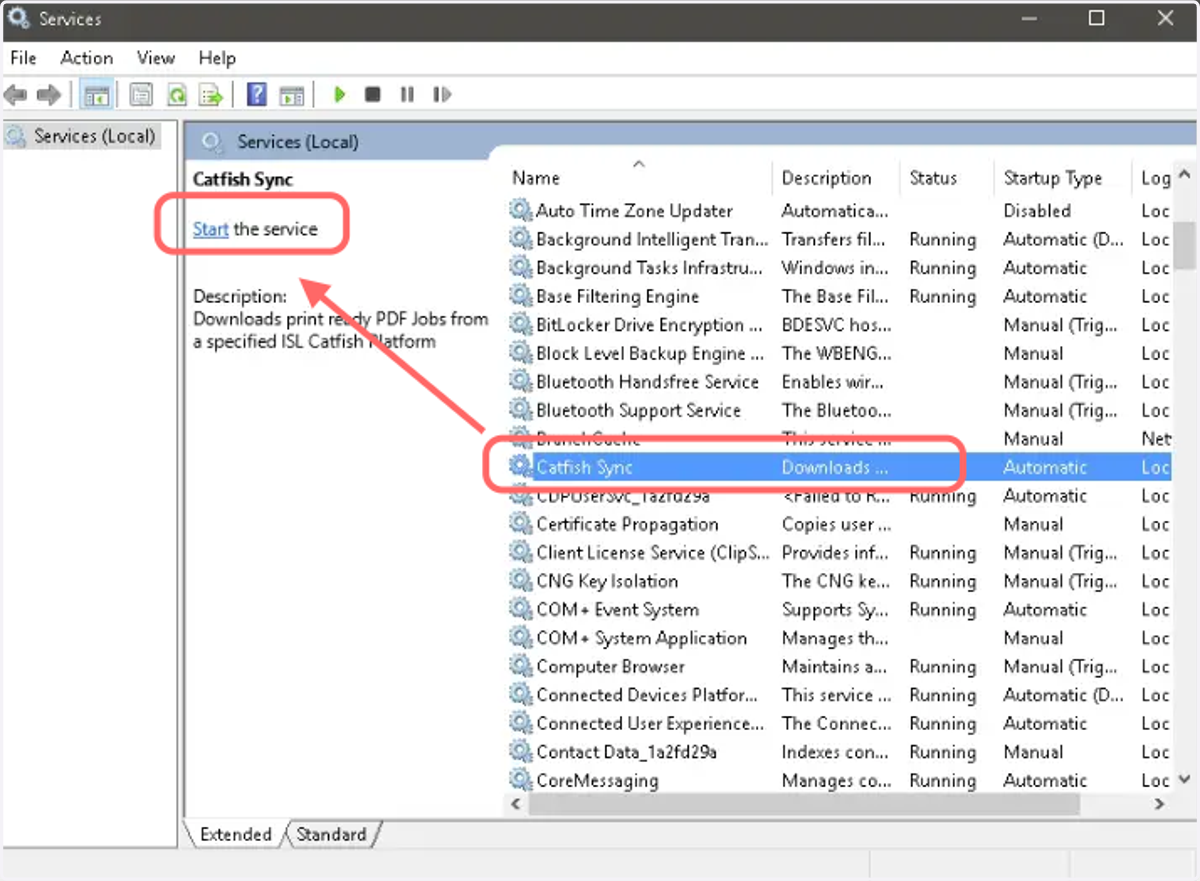Click the gear icon beside CNG Key Isolation
The height and width of the screenshot is (881, 1200).
520,582
